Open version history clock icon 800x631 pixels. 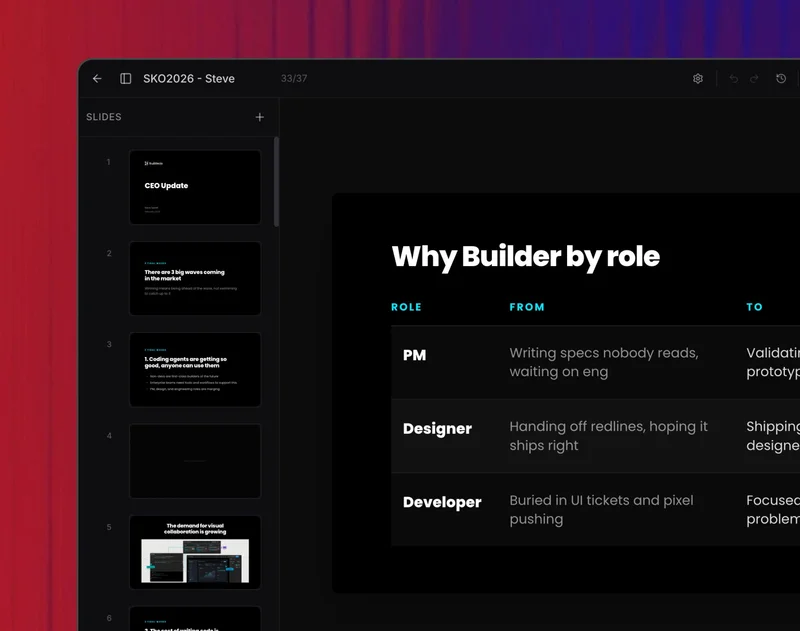pyautogui.click(x=781, y=79)
